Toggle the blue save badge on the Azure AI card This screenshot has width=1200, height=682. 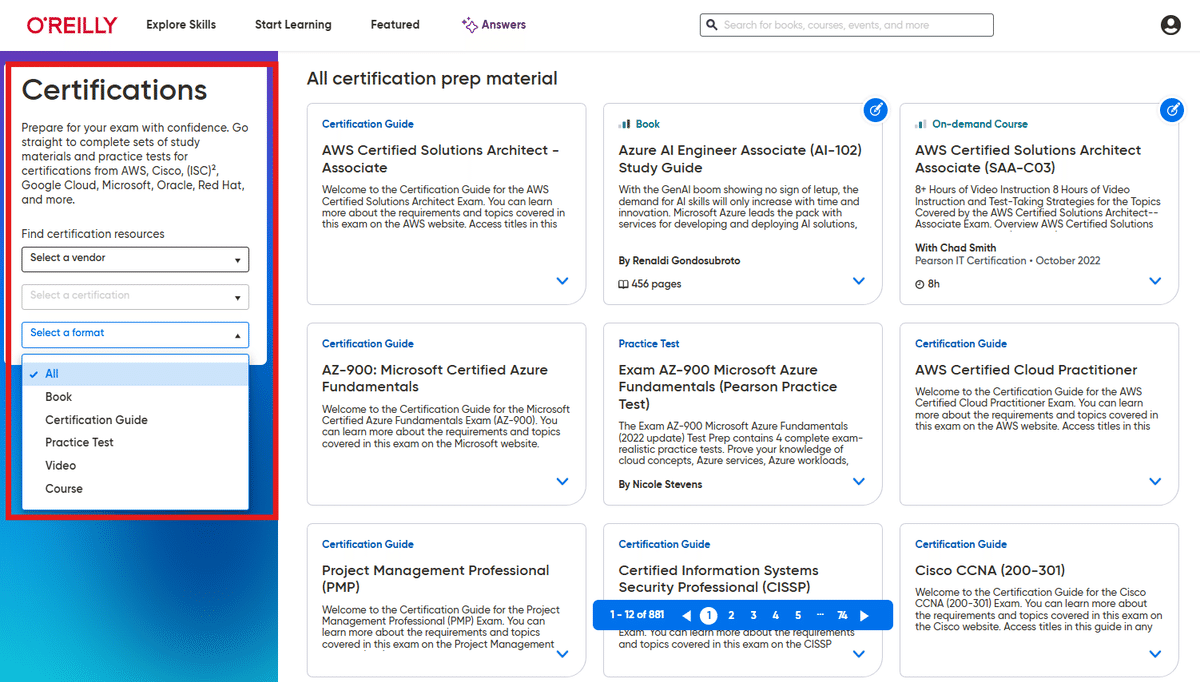[875, 110]
